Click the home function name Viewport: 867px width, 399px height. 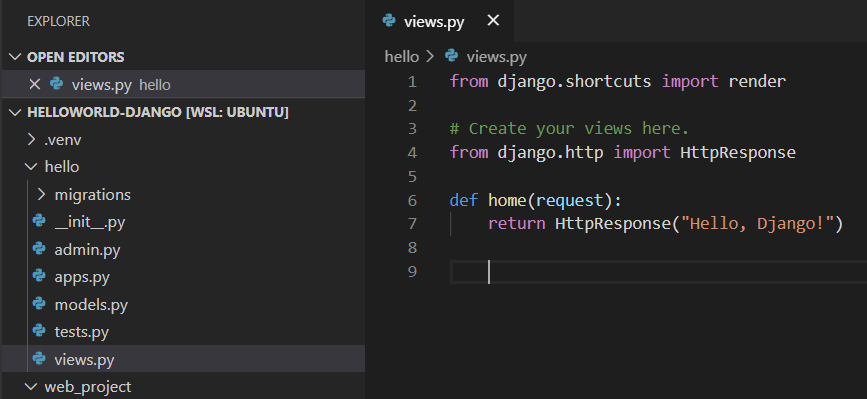coord(507,200)
